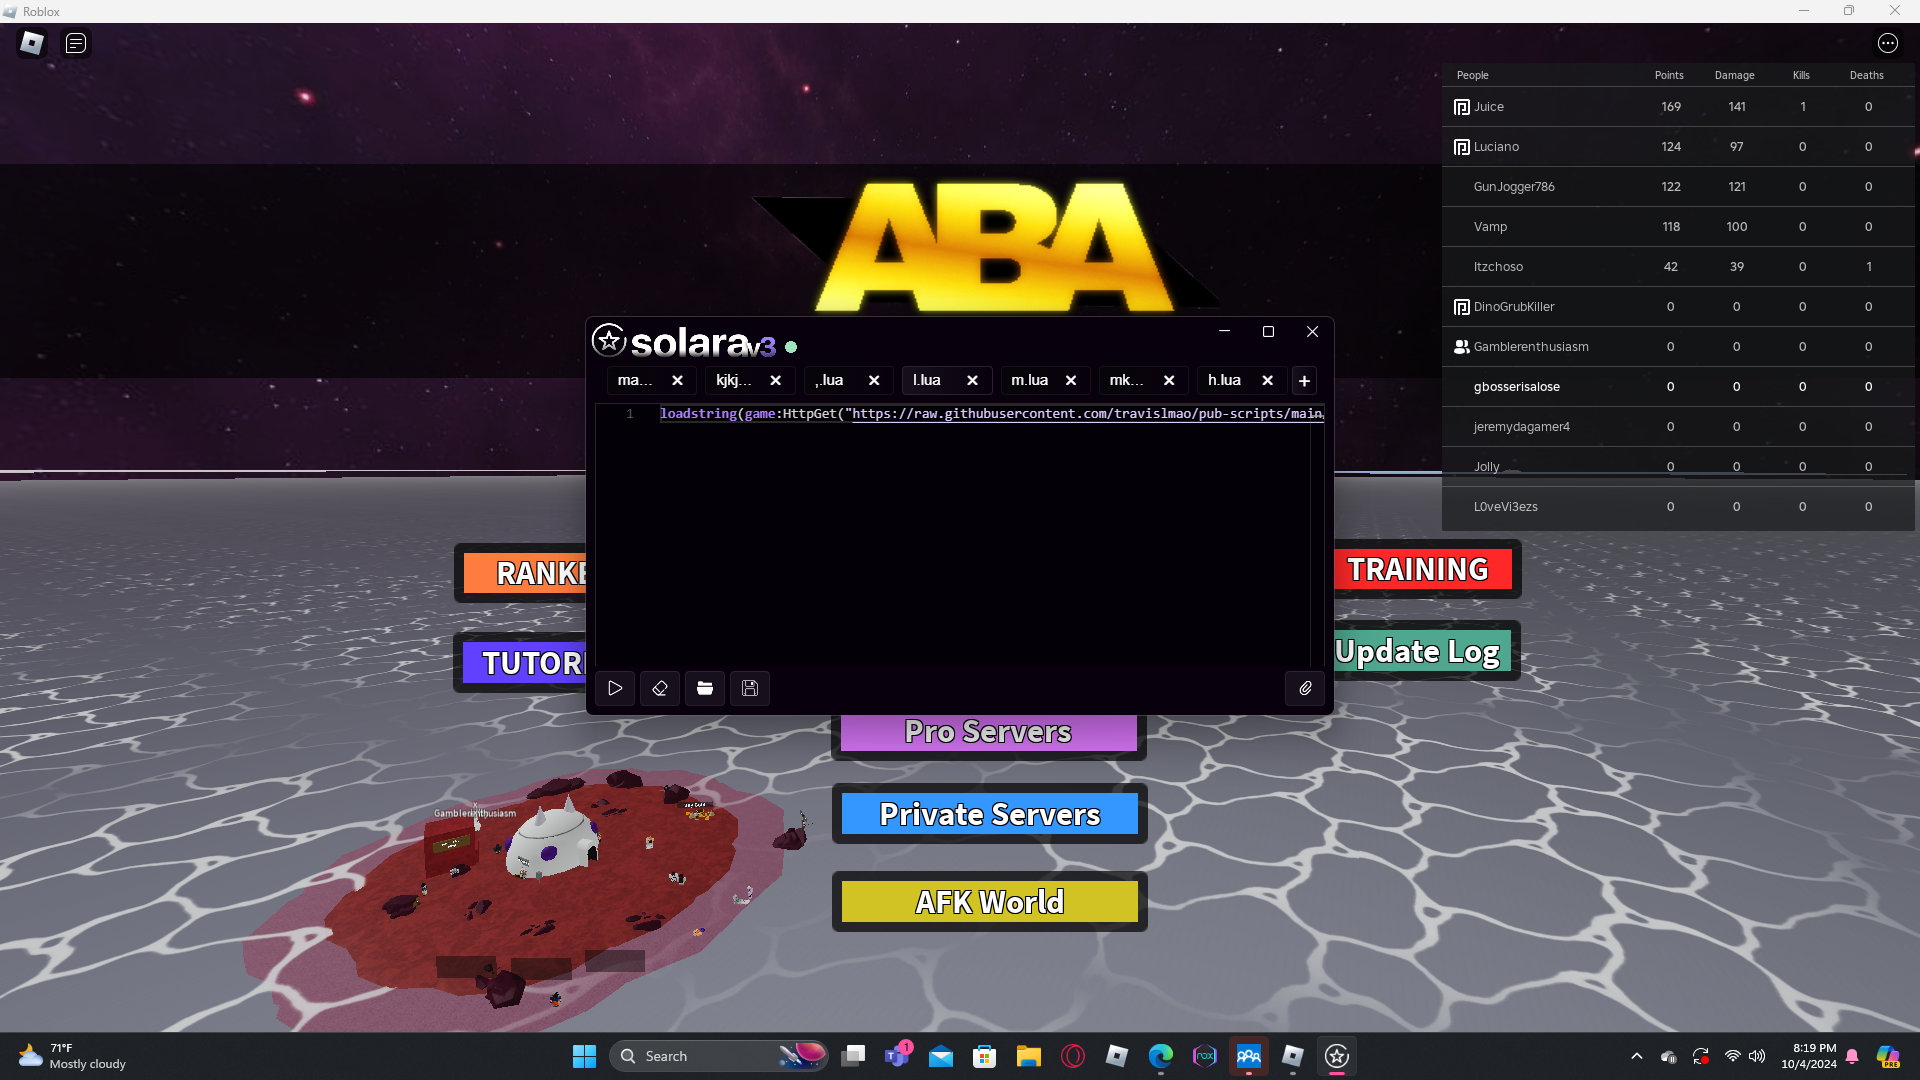Select player Vamp in the leaderboard
The height and width of the screenshot is (1080, 1920).
point(1678,227)
